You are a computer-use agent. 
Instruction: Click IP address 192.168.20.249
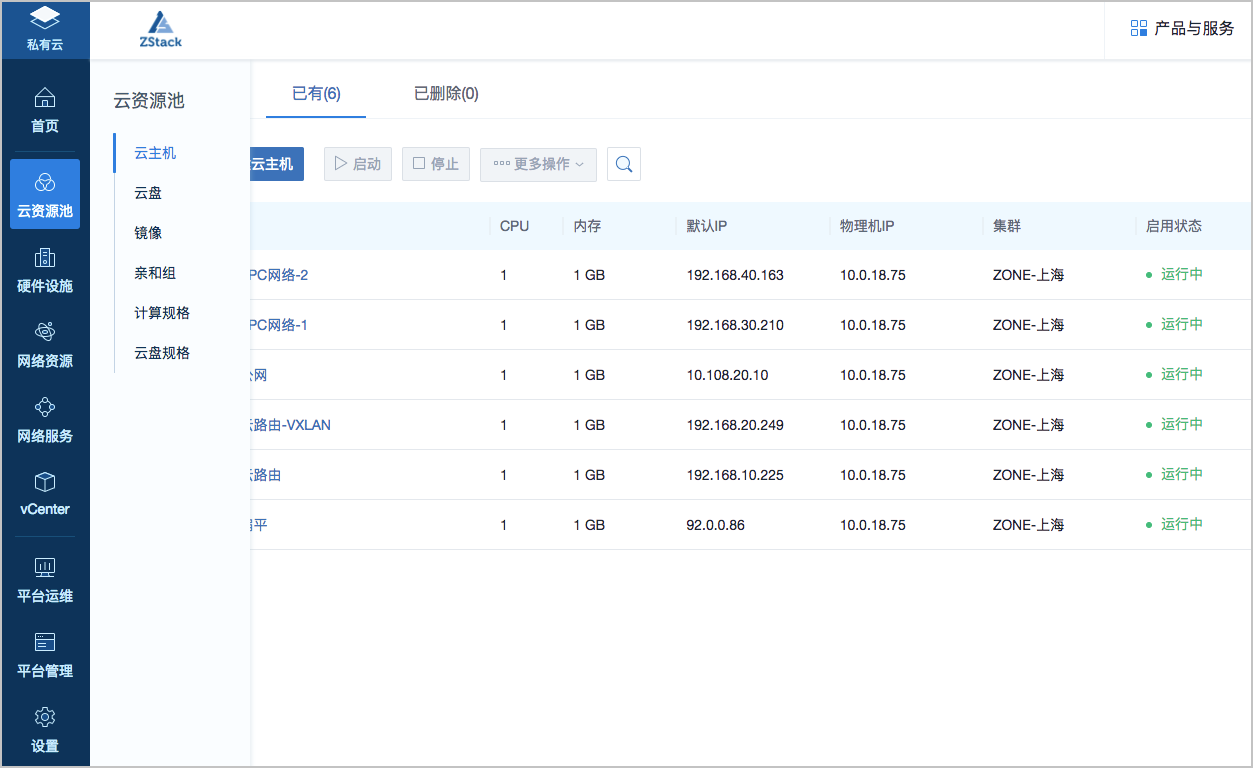[735, 424]
